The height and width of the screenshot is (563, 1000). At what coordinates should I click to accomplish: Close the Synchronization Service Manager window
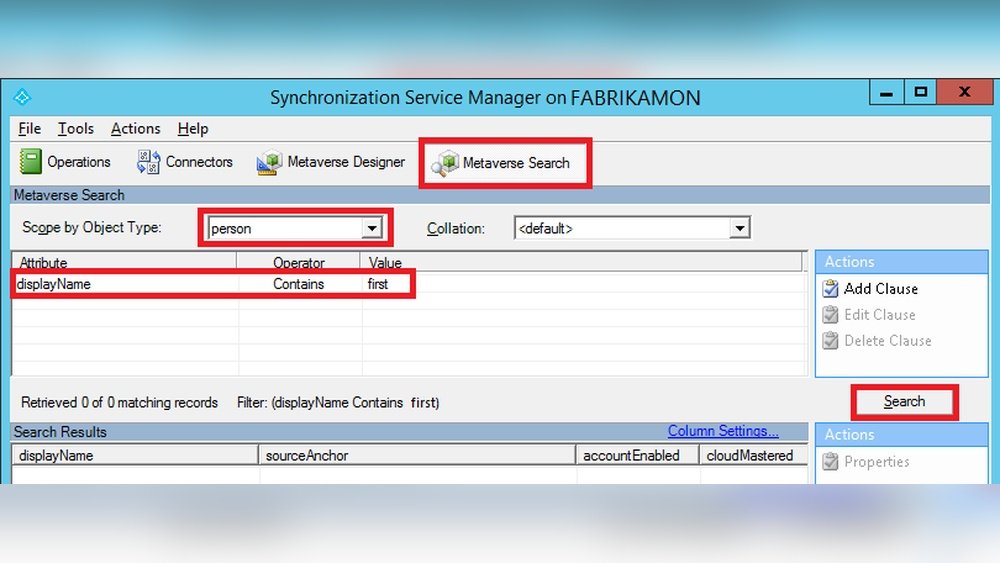click(x=964, y=92)
